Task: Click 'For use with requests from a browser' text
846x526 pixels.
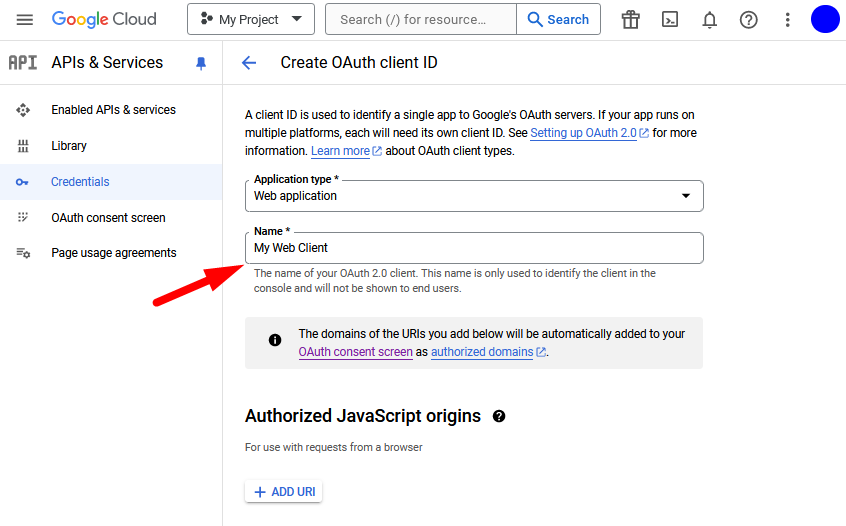Action: (x=333, y=447)
